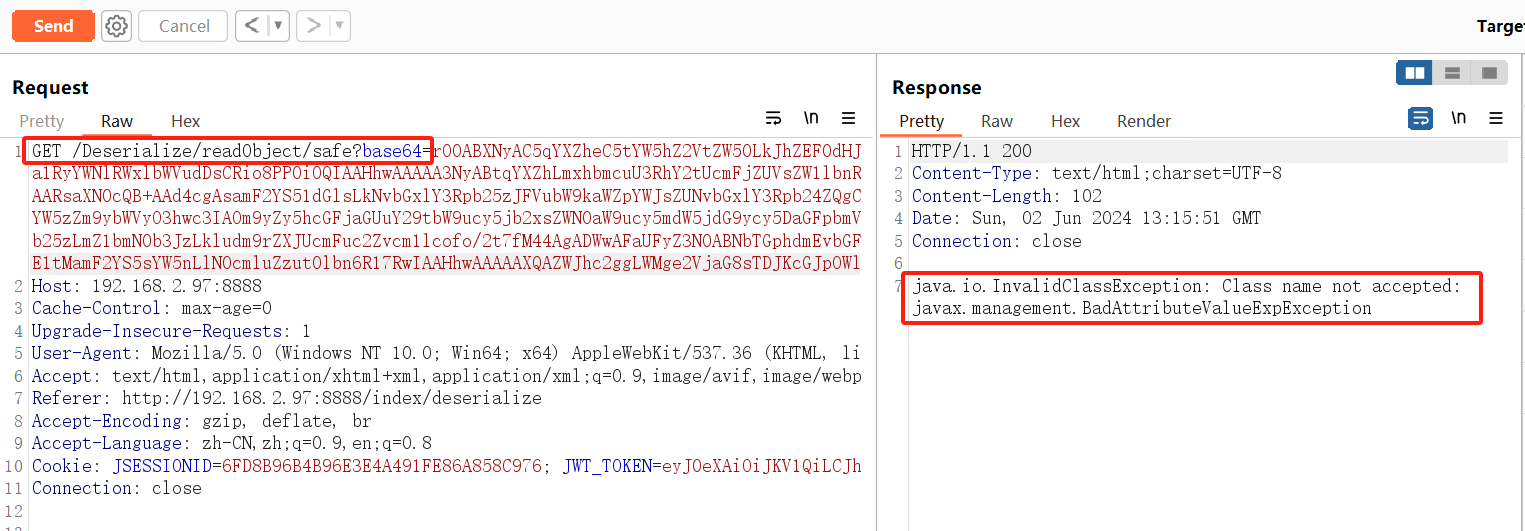Toggle word wrap icon in Response panel

(1420, 118)
